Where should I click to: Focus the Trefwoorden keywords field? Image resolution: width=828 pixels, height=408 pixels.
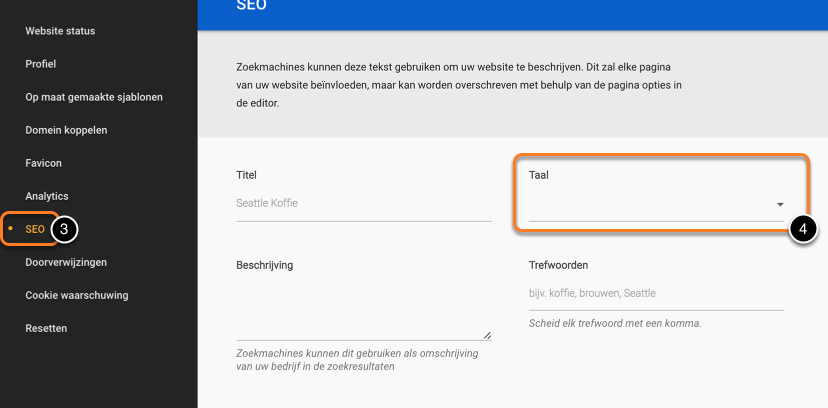click(655, 294)
